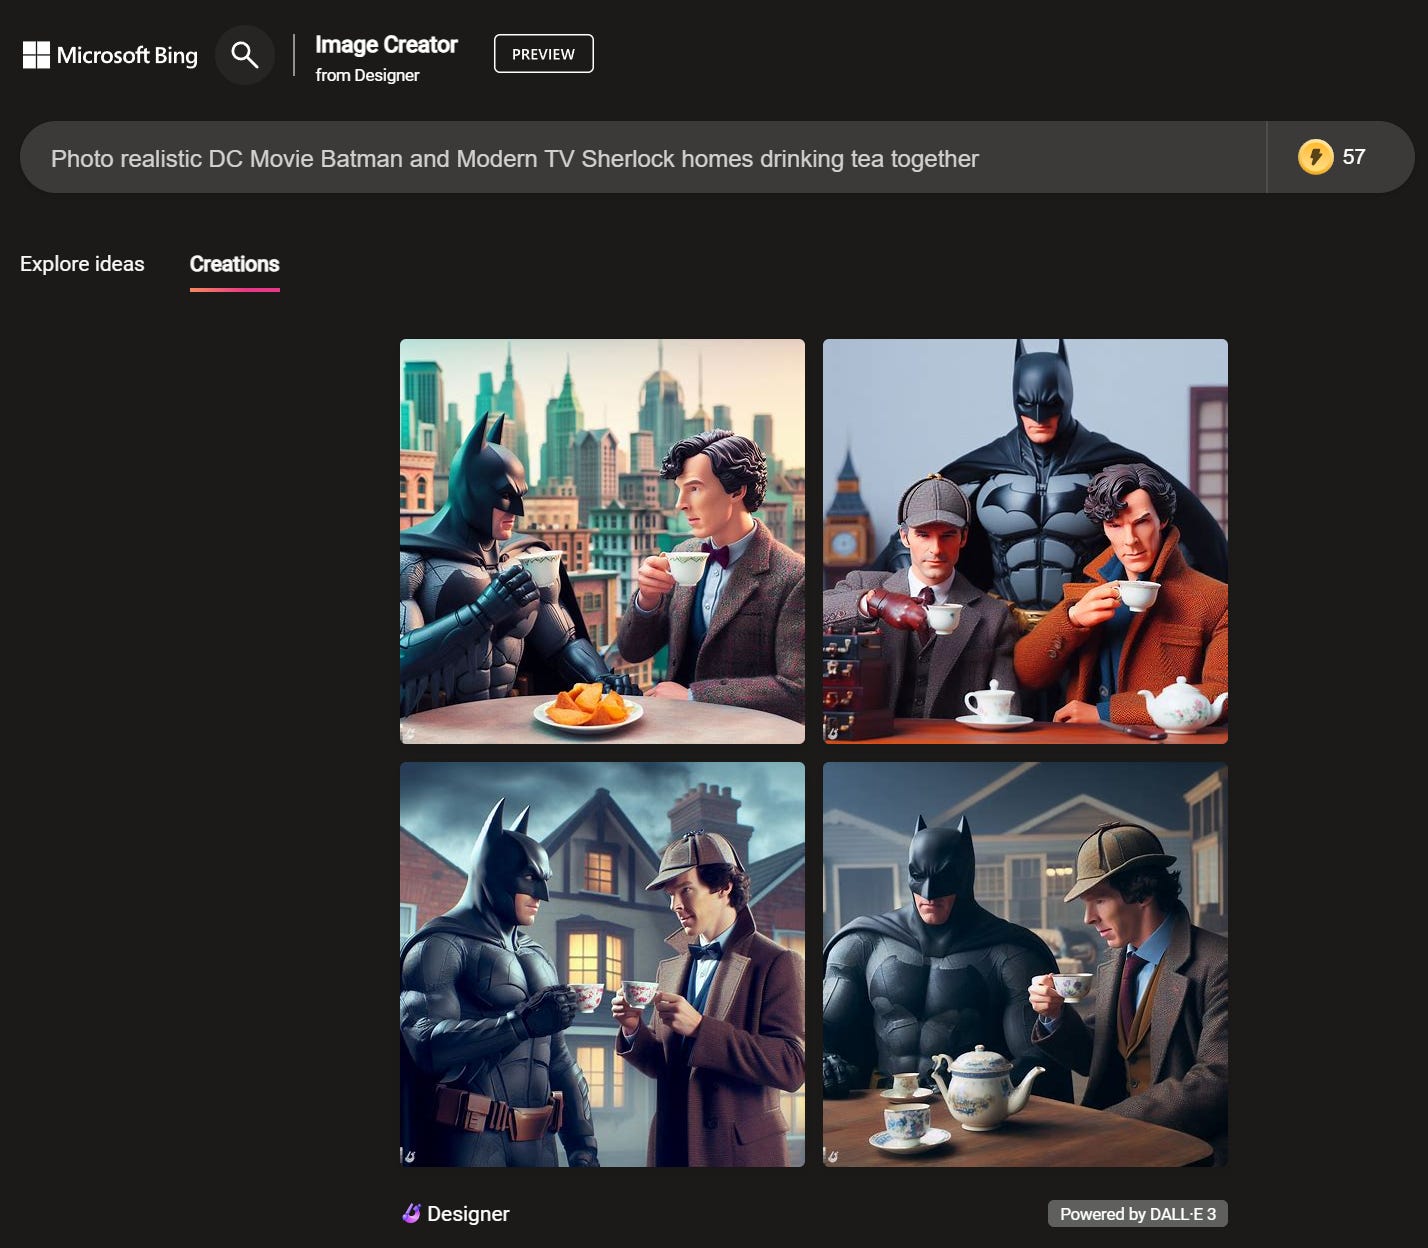
Task: Click the Powered by DALL·E 3 badge
Action: 1138,1214
